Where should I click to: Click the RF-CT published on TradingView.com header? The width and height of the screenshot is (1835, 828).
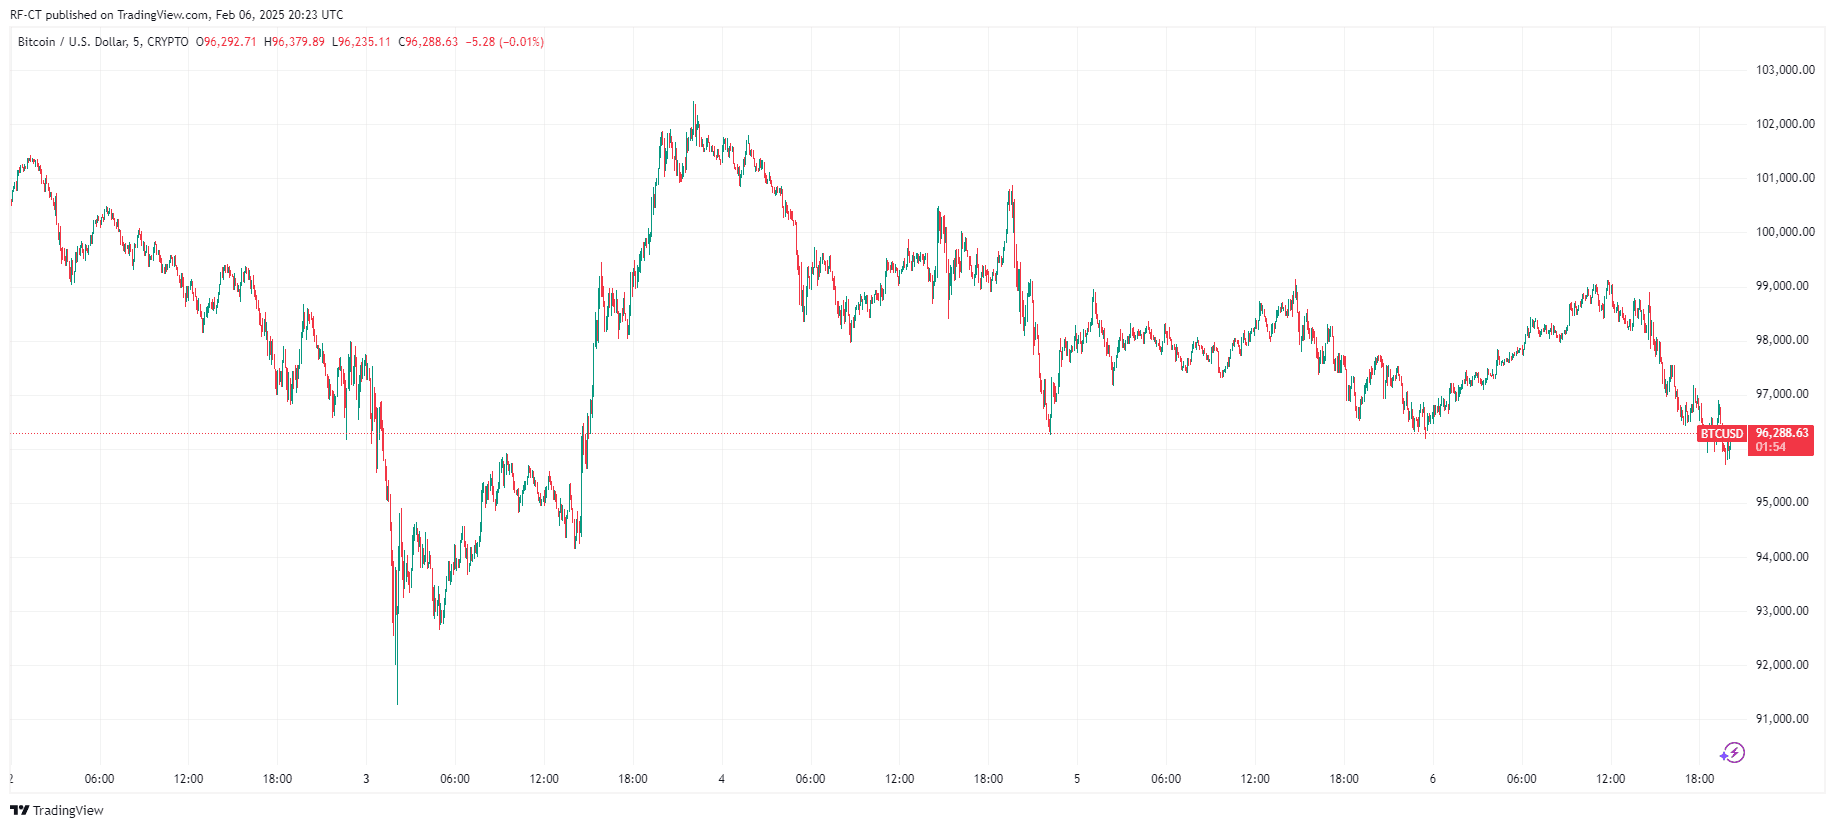click(176, 15)
